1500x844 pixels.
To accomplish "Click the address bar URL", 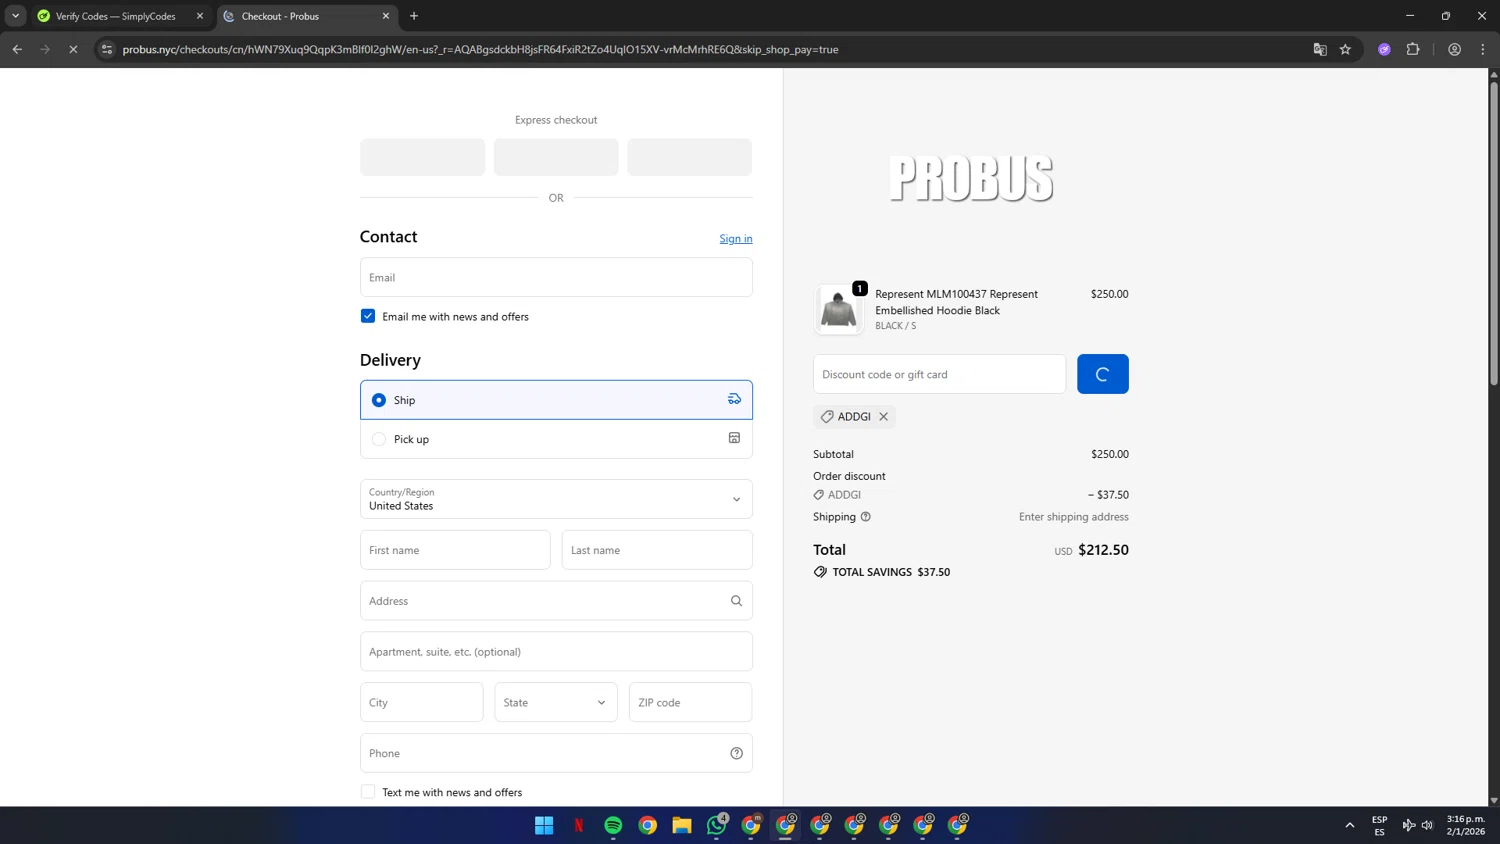I will point(480,49).
